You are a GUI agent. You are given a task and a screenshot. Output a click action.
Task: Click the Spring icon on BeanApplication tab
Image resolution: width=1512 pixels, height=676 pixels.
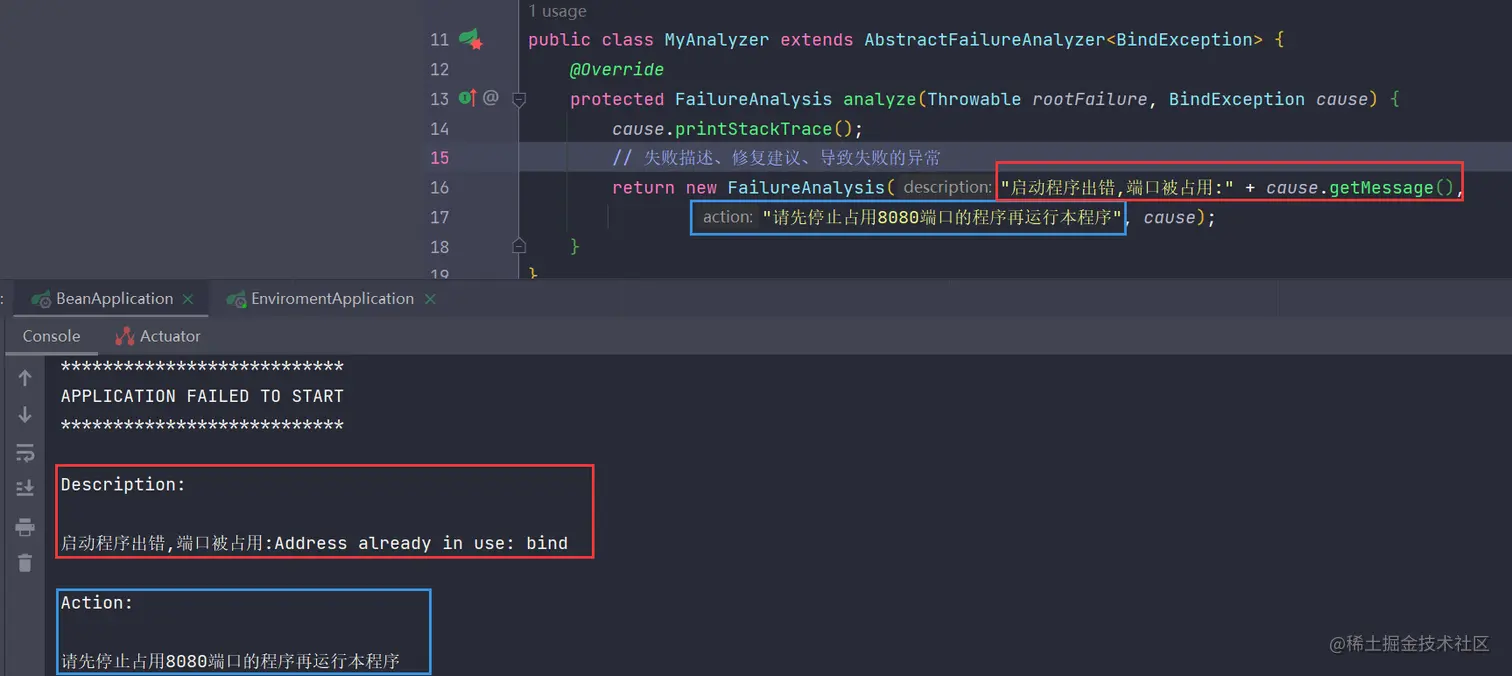(x=41, y=299)
